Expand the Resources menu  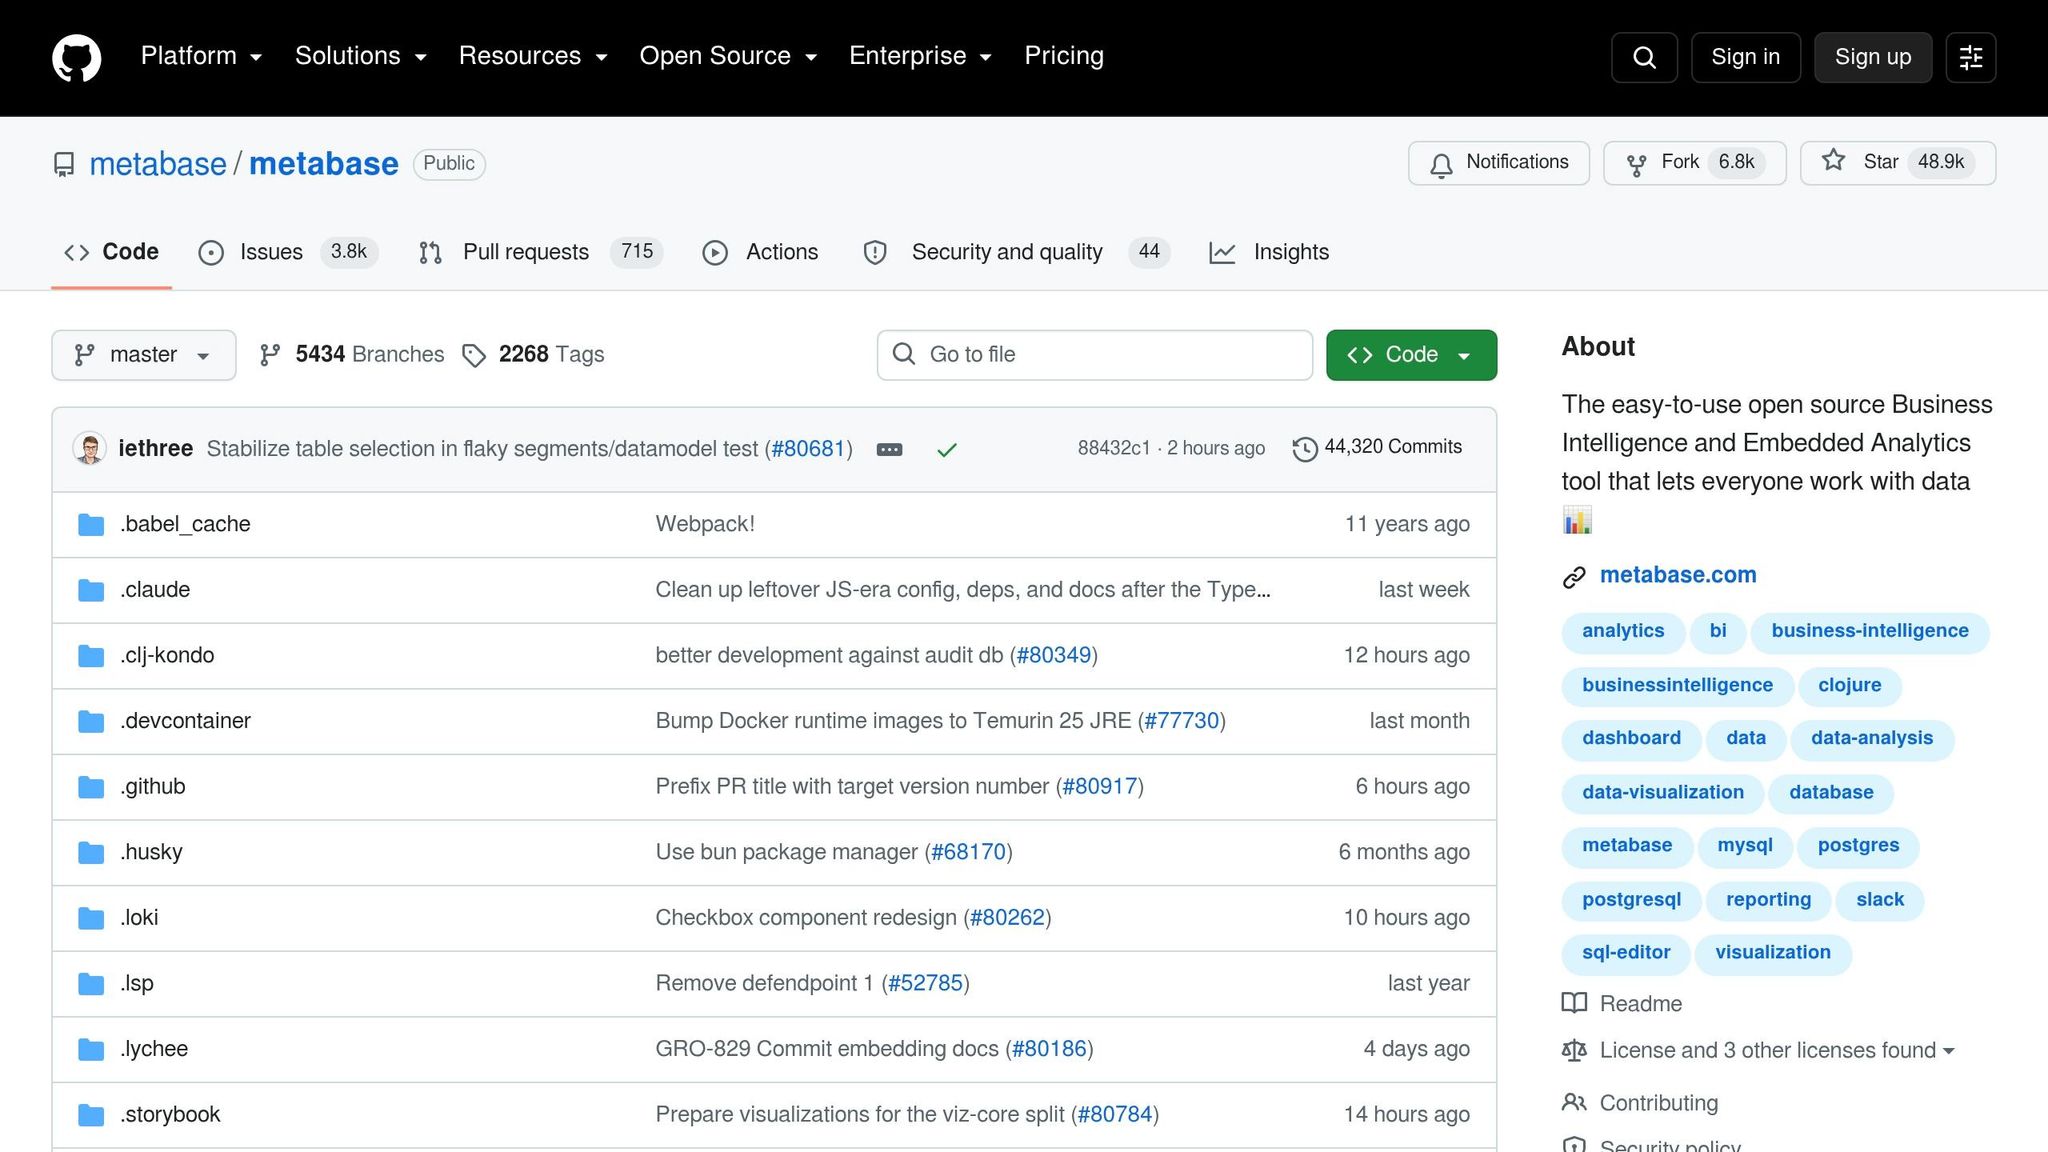pyautogui.click(x=533, y=56)
